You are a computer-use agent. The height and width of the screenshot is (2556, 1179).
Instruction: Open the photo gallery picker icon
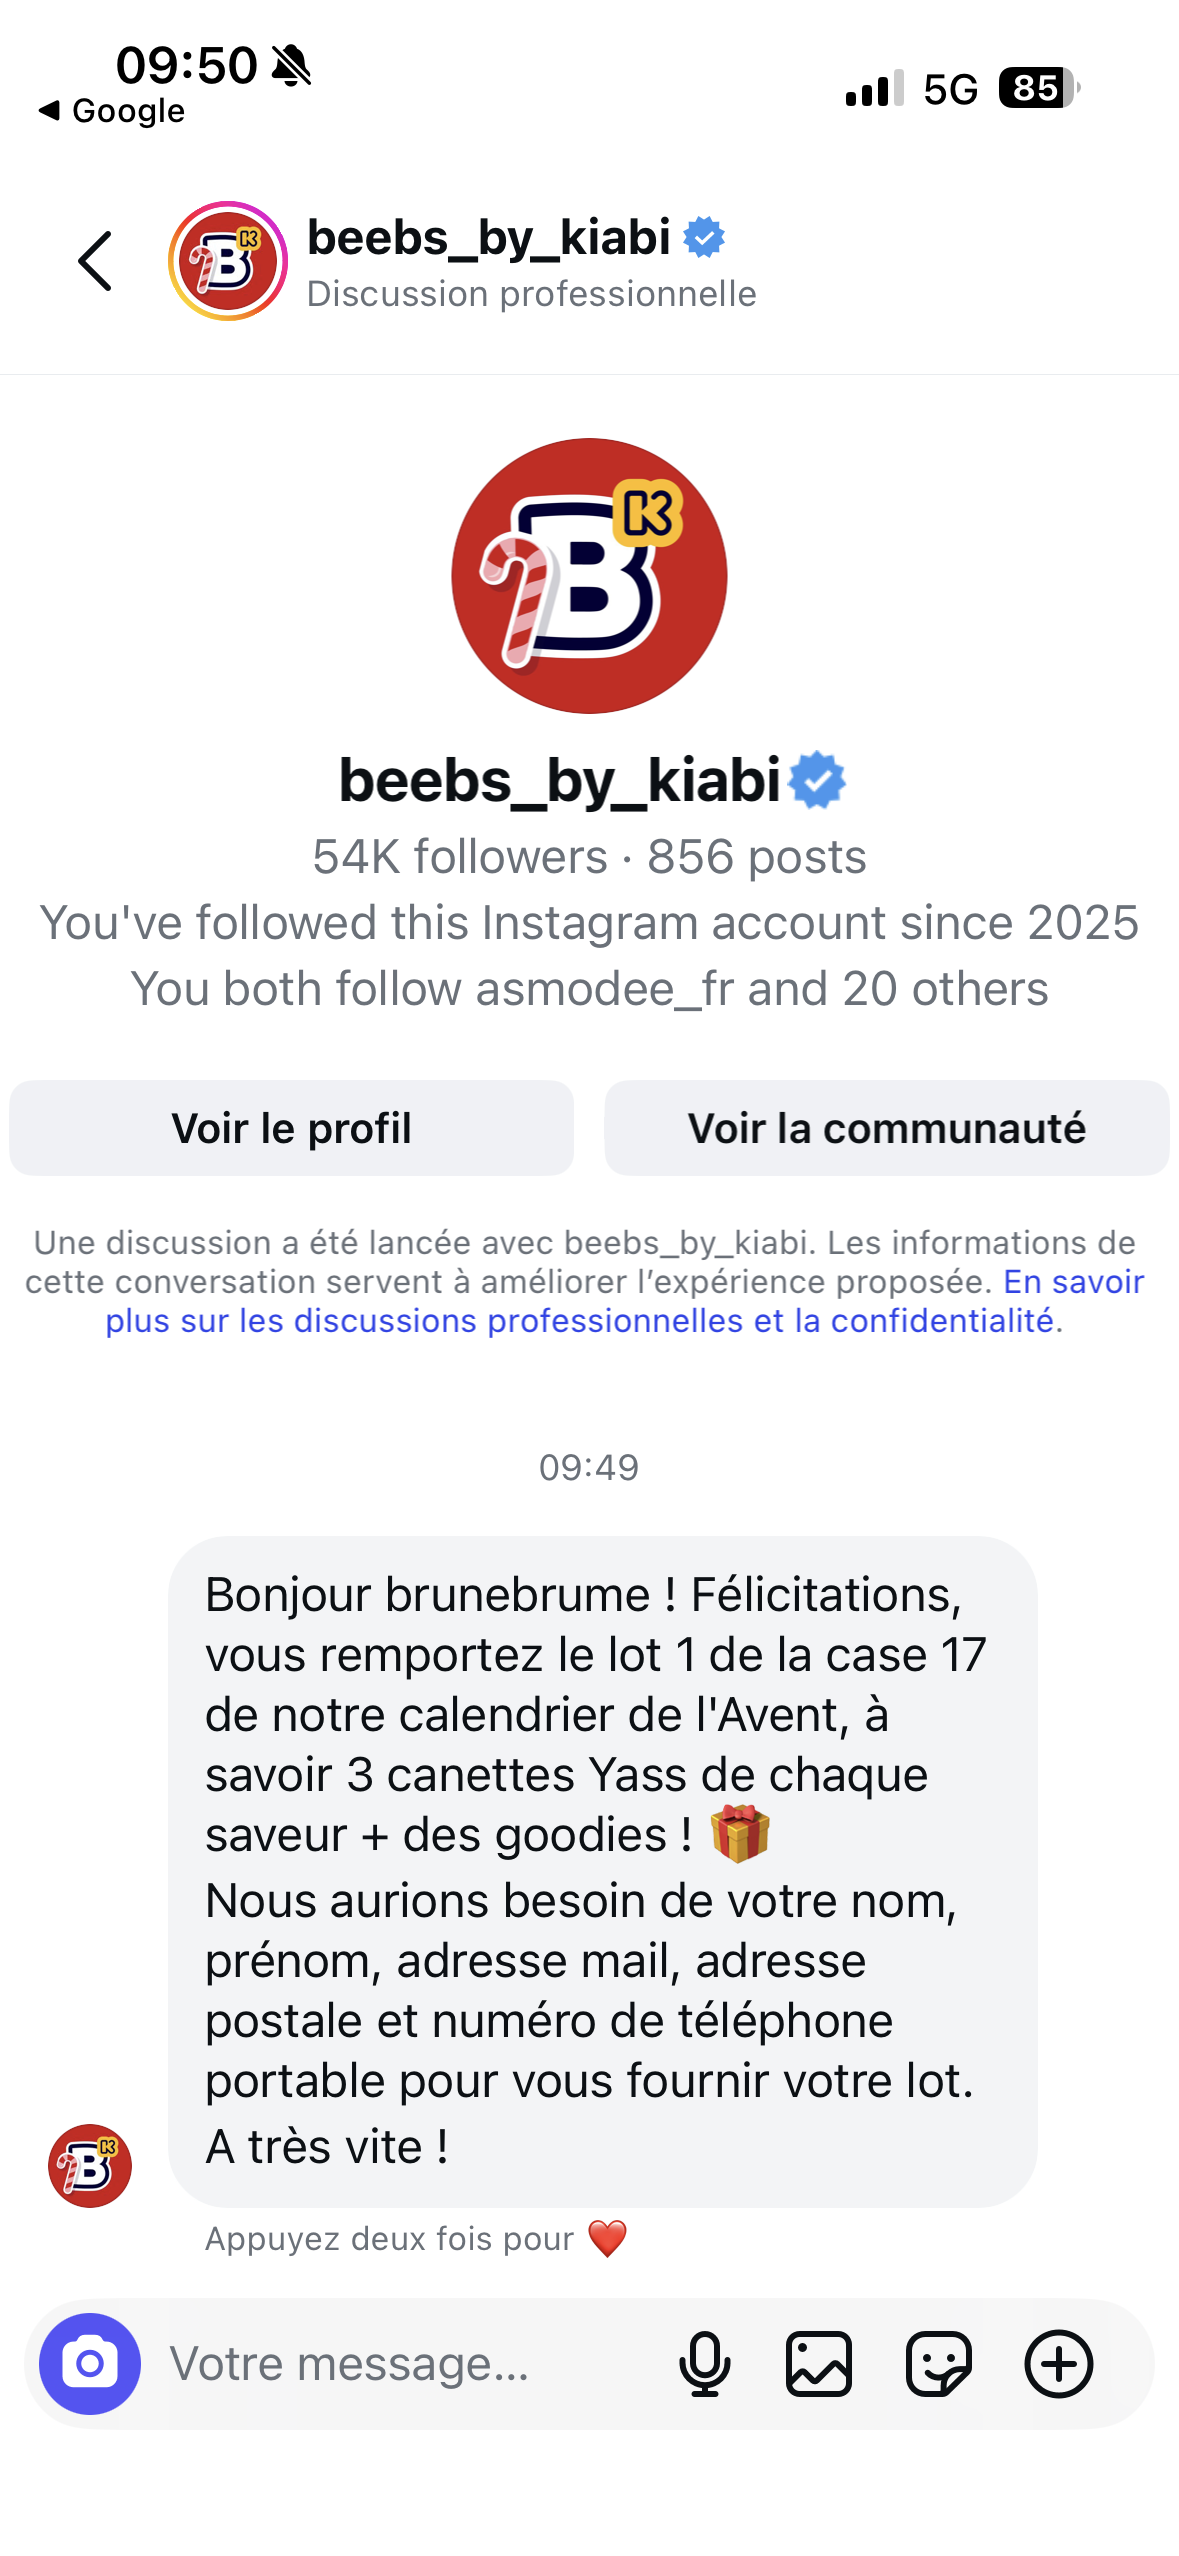[819, 2363]
